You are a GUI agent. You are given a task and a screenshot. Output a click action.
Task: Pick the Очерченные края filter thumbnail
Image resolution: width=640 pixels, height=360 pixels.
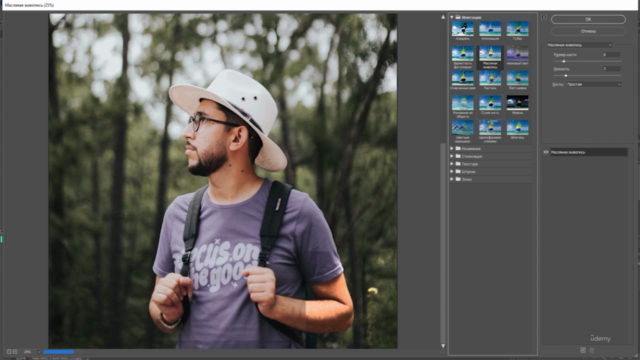click(x=462, y=78)
